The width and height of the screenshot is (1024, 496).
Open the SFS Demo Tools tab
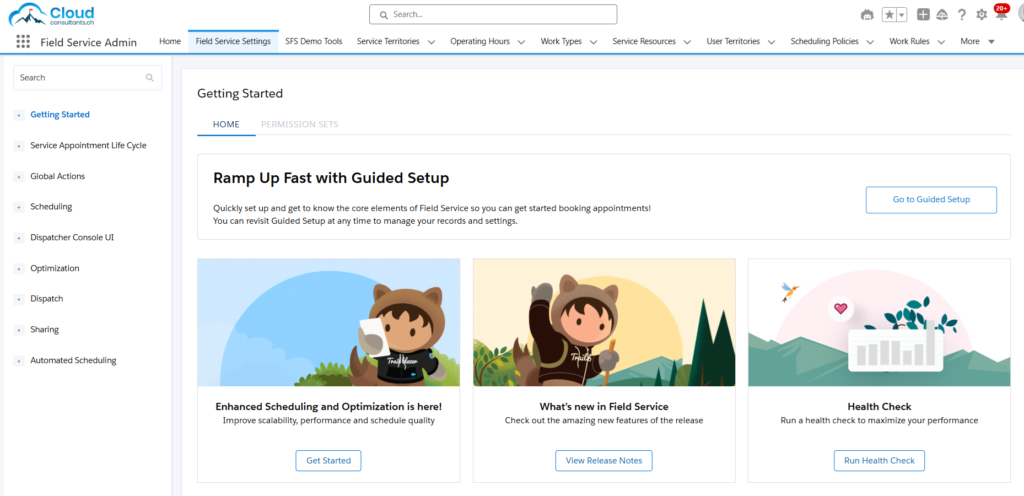point(313,42)
